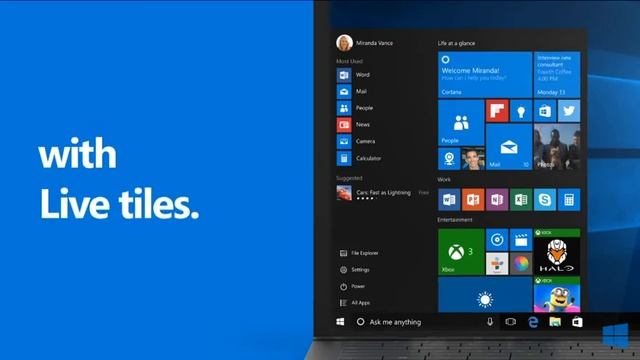Click the Suggested heading

coord(349,178)
